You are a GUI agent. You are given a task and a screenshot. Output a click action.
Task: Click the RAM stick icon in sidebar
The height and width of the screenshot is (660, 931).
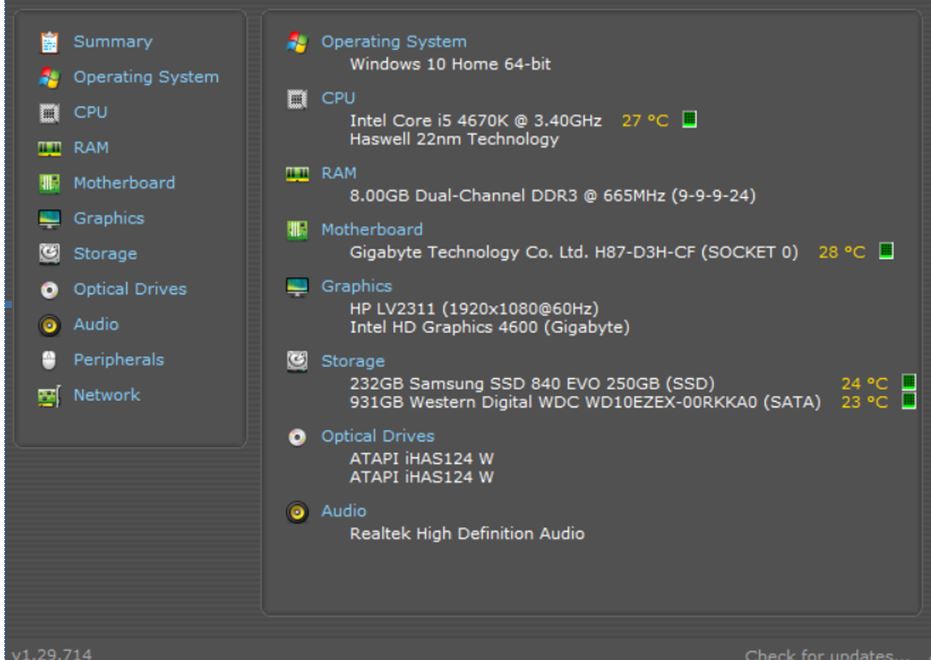tap(49, 148)
